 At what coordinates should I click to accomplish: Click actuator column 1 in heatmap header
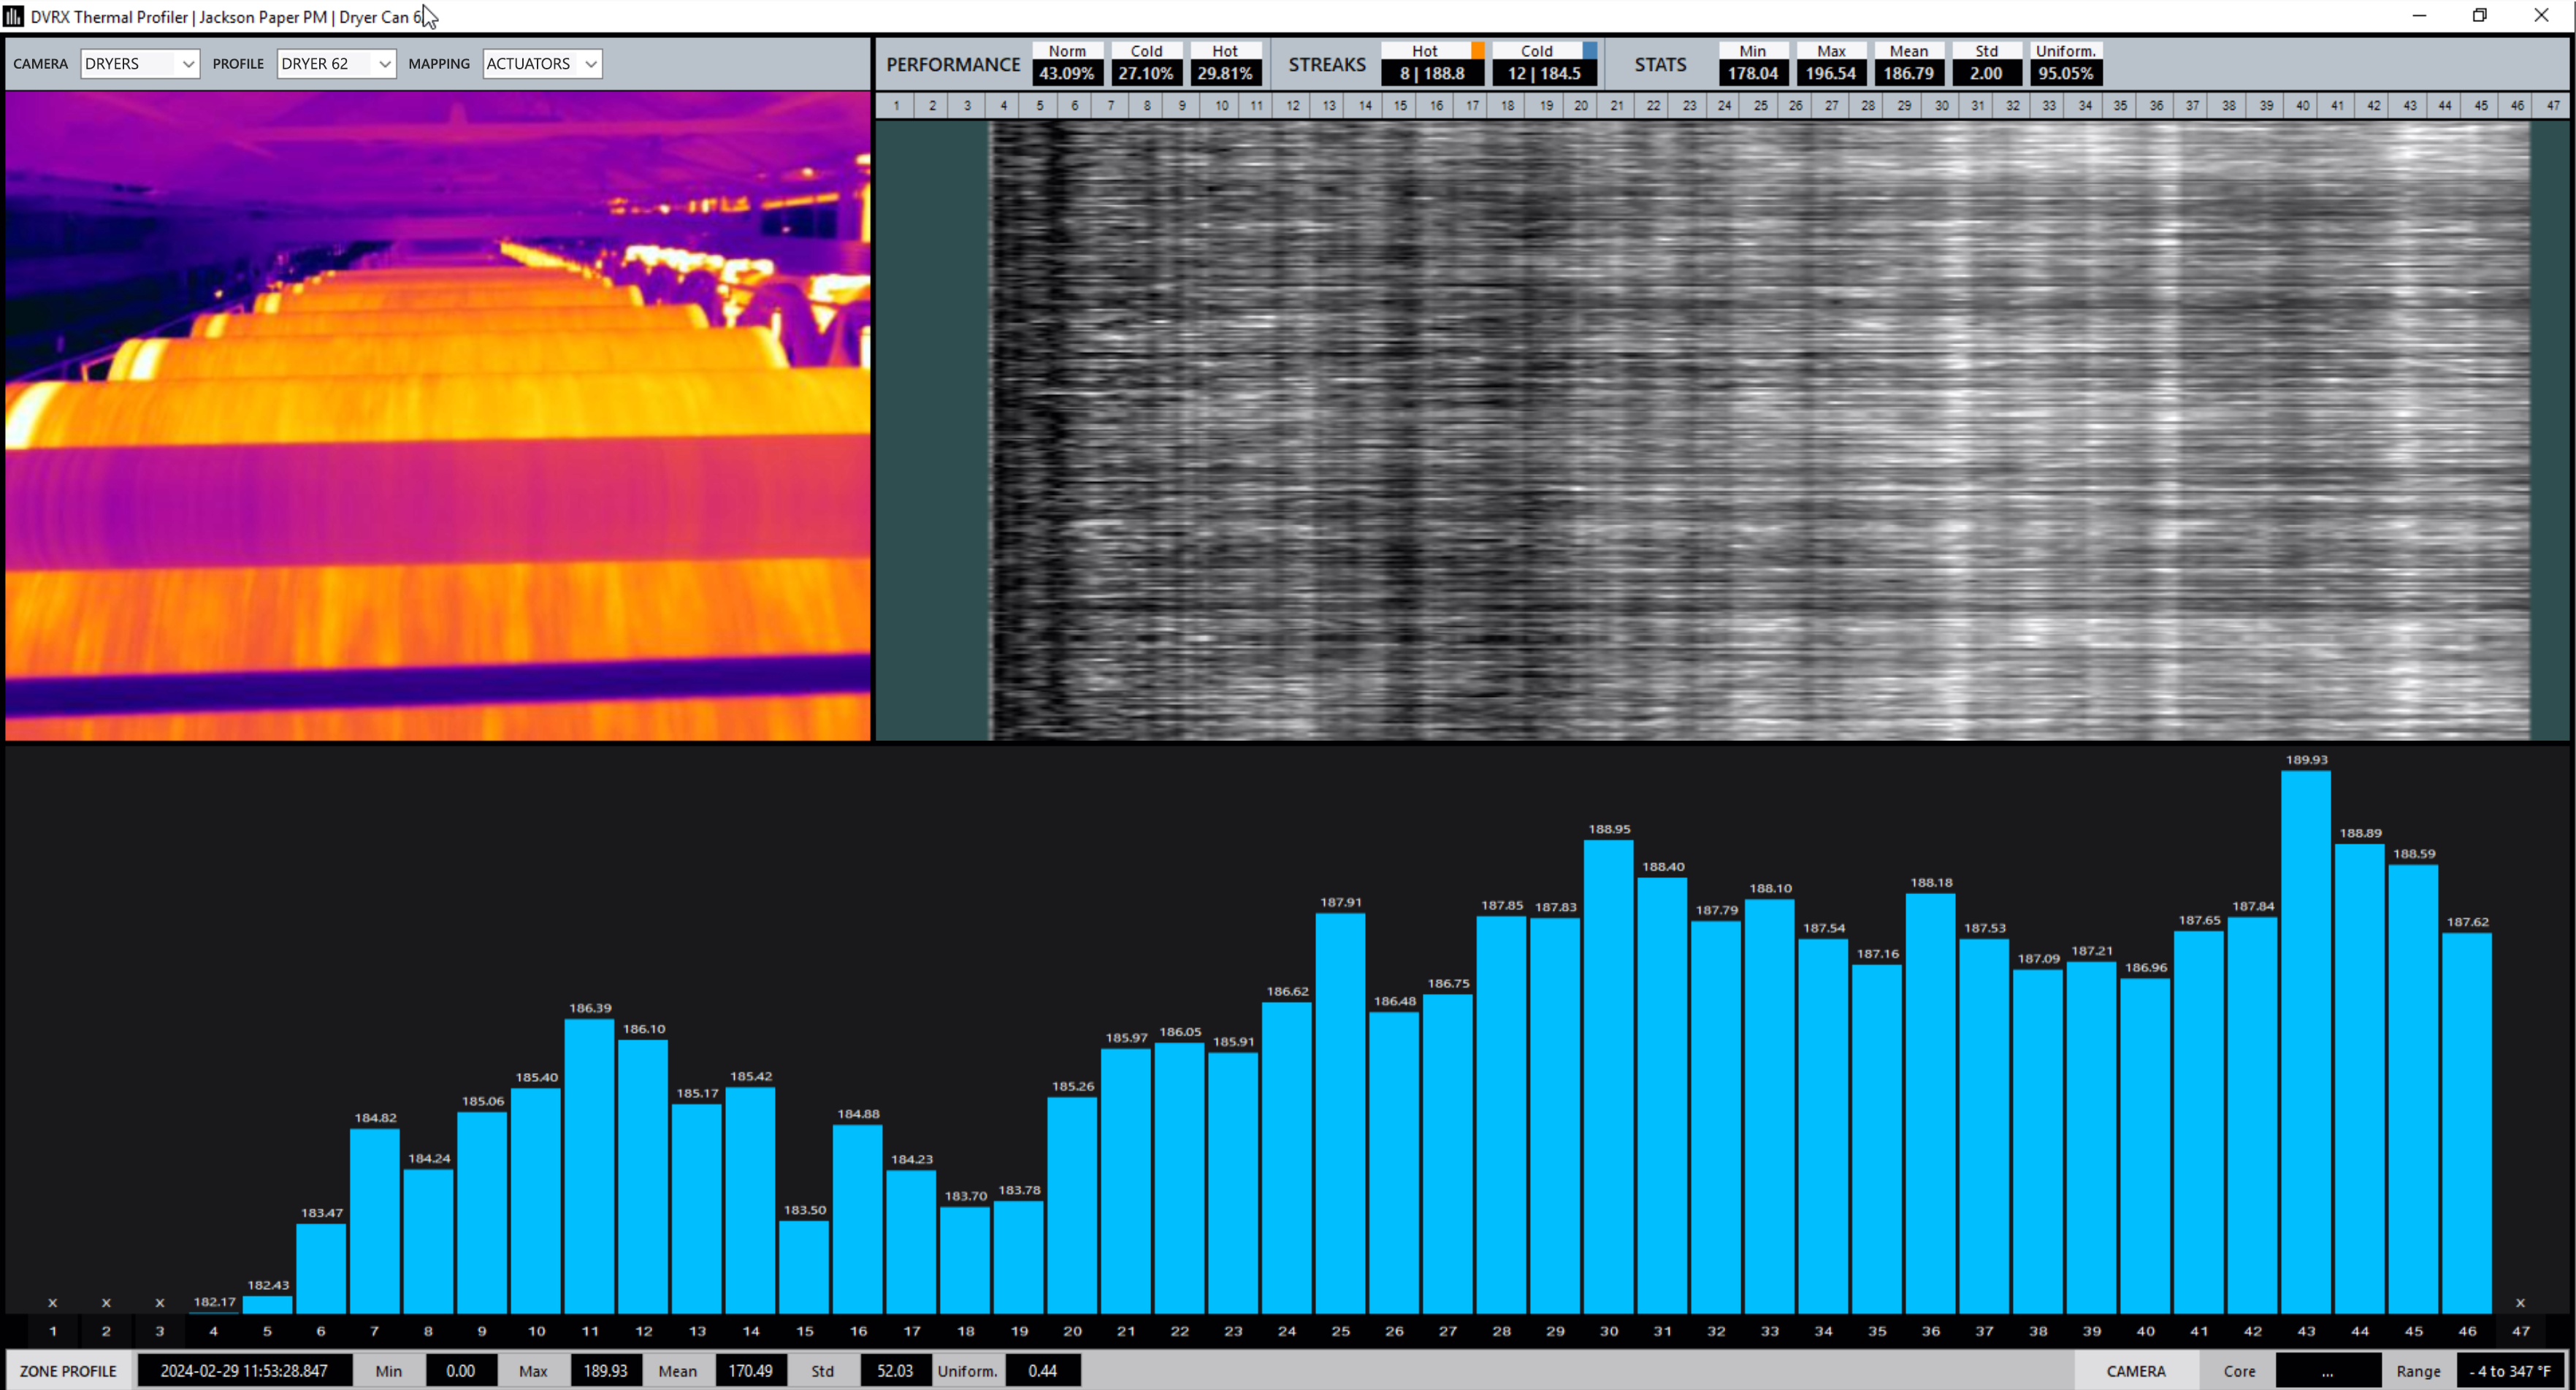[x=896, y=105]
